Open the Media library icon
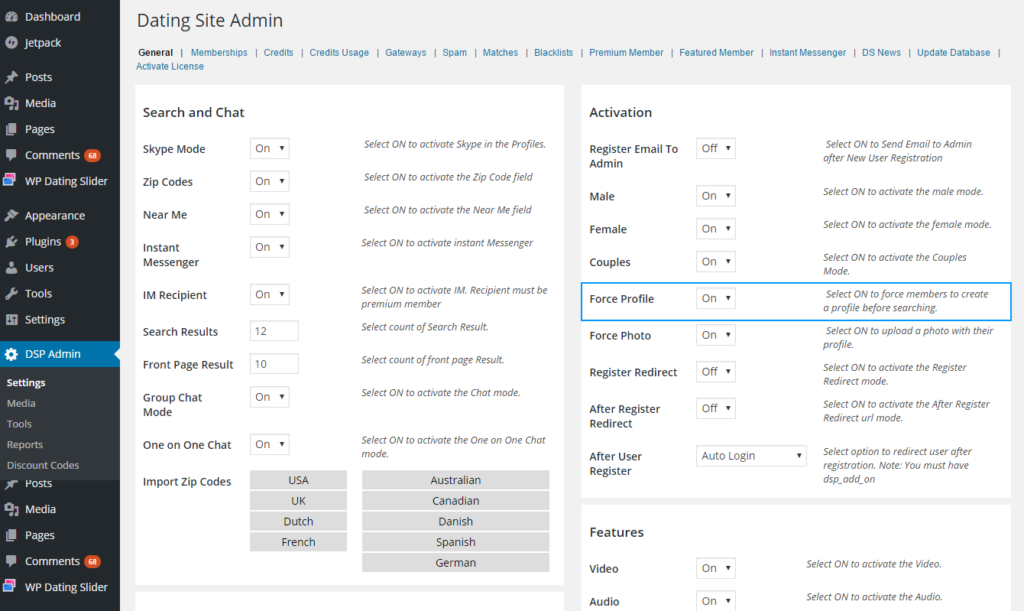Viewport: 1024px width, 611px height. [40, 104]
